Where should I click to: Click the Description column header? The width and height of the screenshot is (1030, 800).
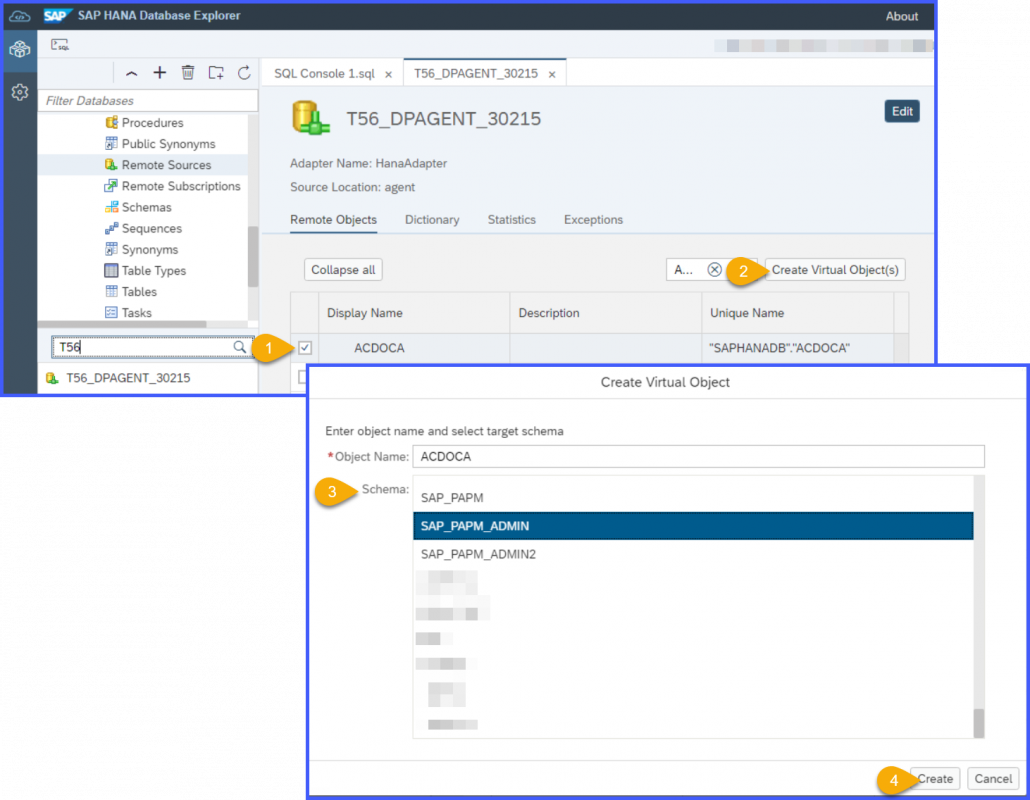coord(606,313)
